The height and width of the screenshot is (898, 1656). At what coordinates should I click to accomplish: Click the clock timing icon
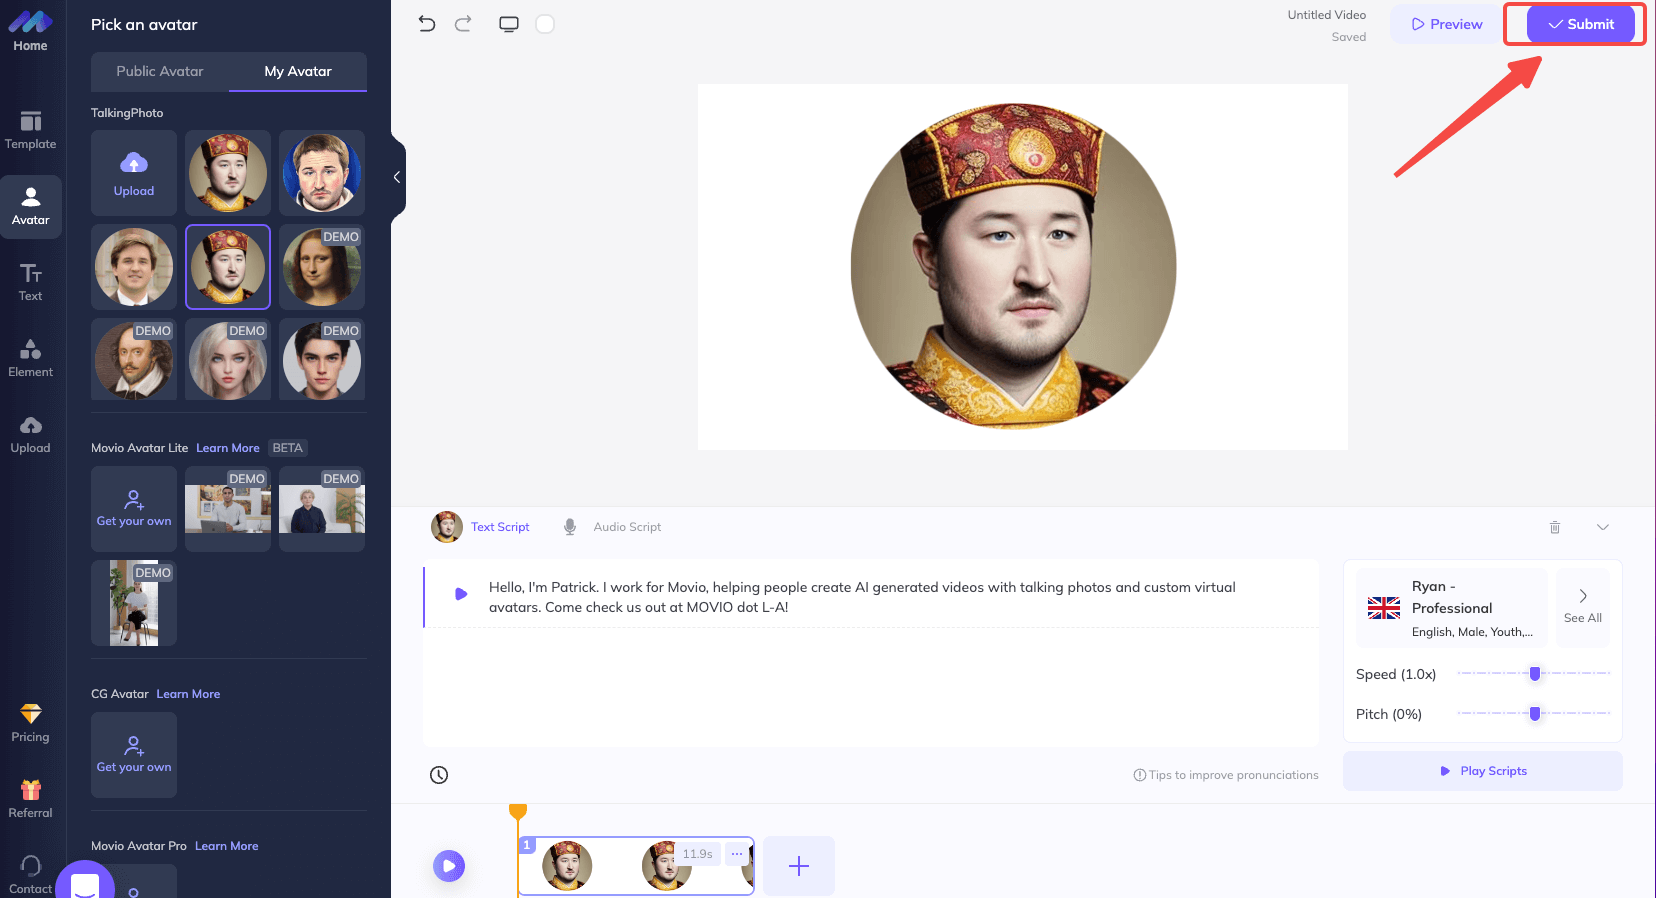[x=439, y=775]
